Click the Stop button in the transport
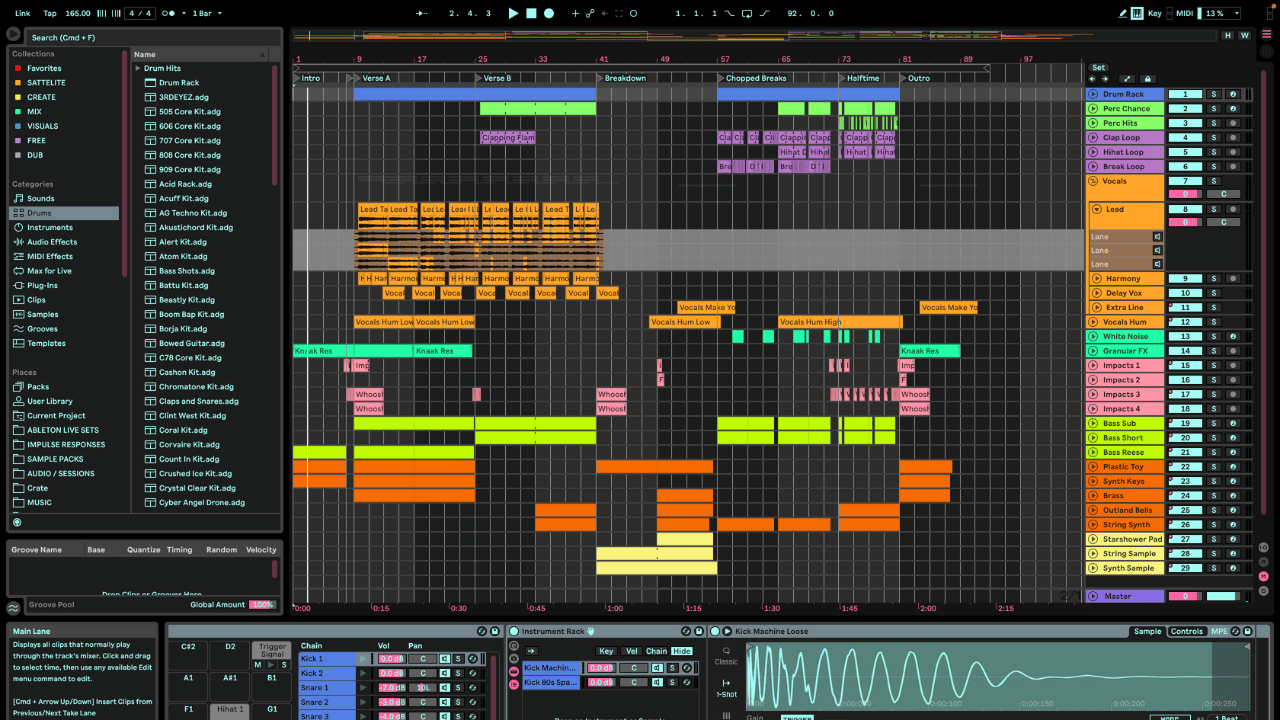This screenshot has height=720, width=1280. 531,13
